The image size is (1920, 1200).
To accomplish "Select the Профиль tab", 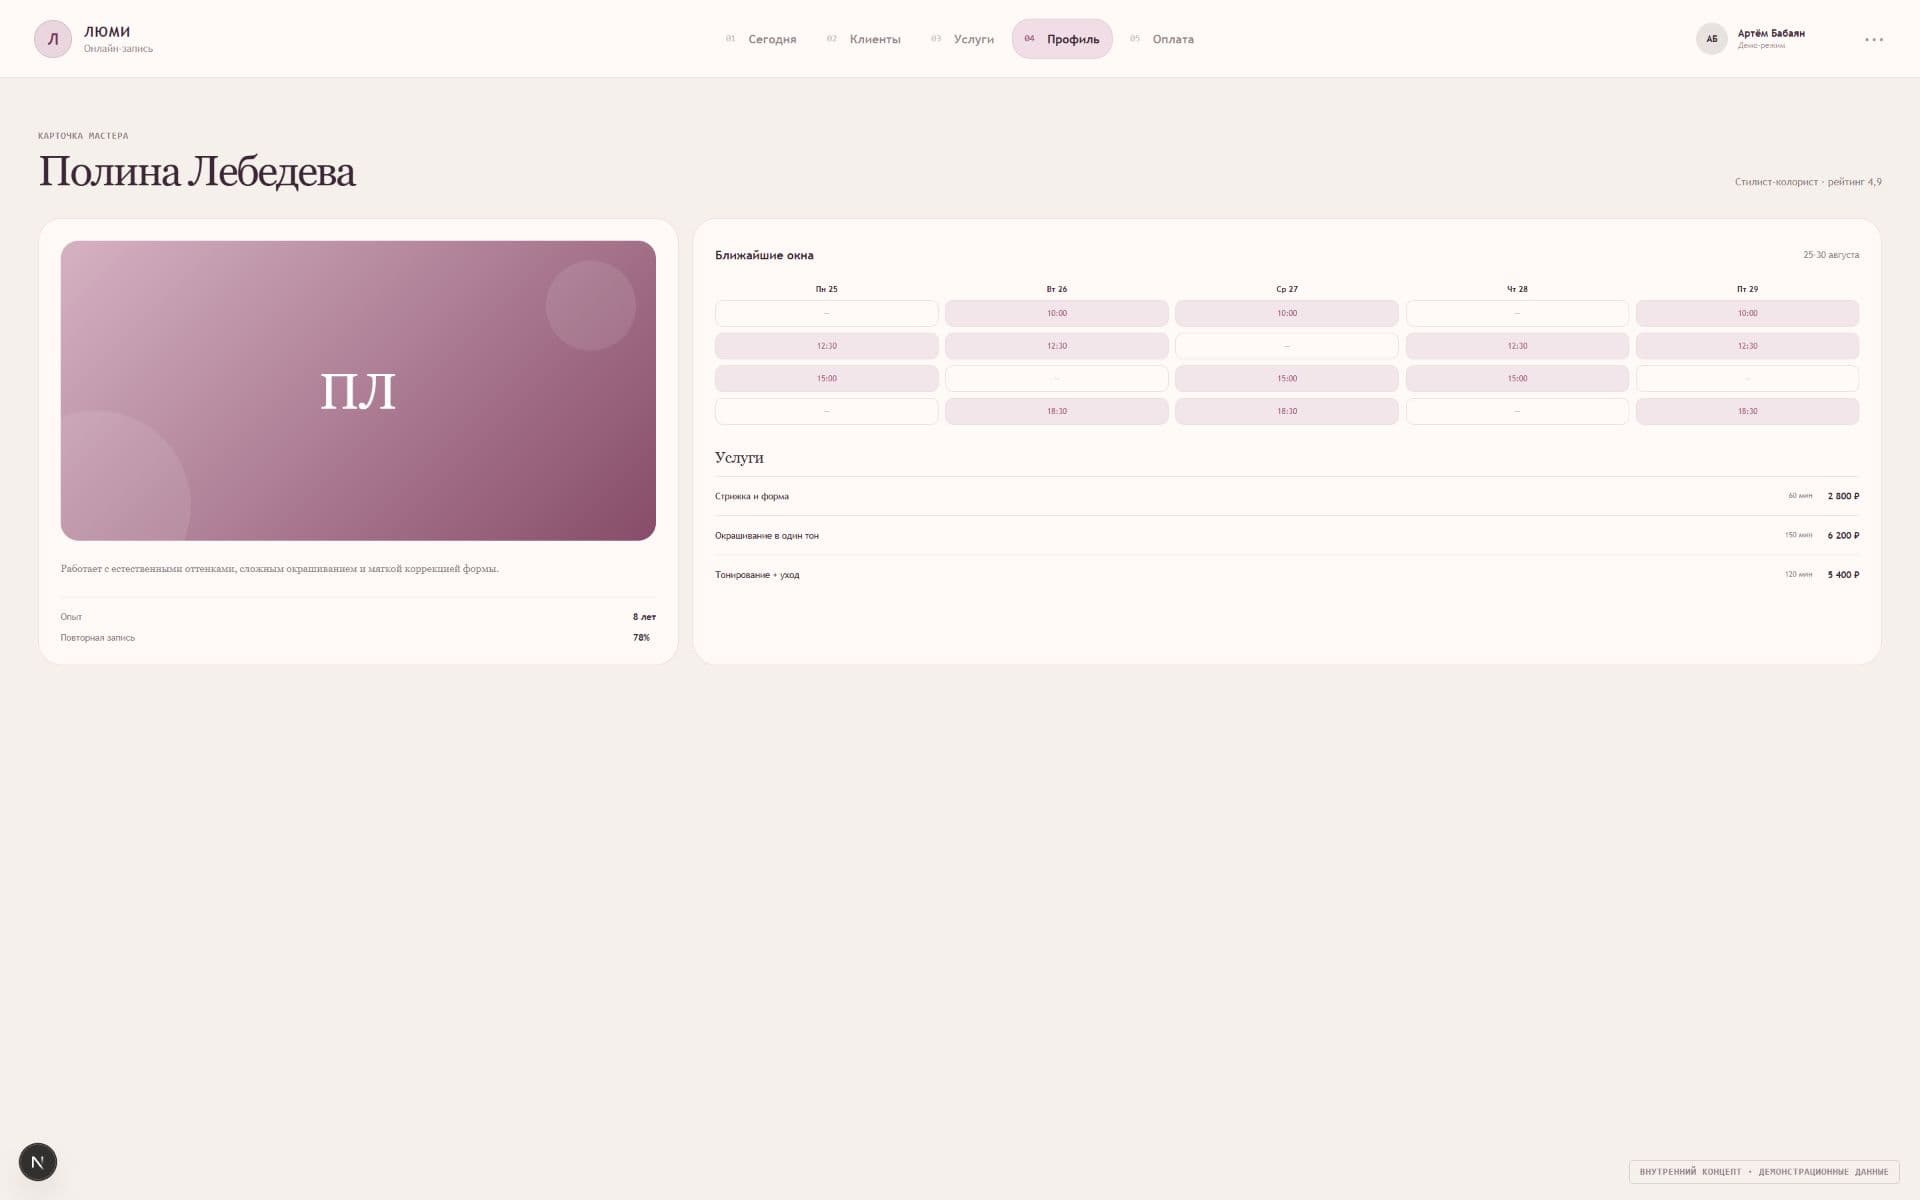I will 1062,39.
